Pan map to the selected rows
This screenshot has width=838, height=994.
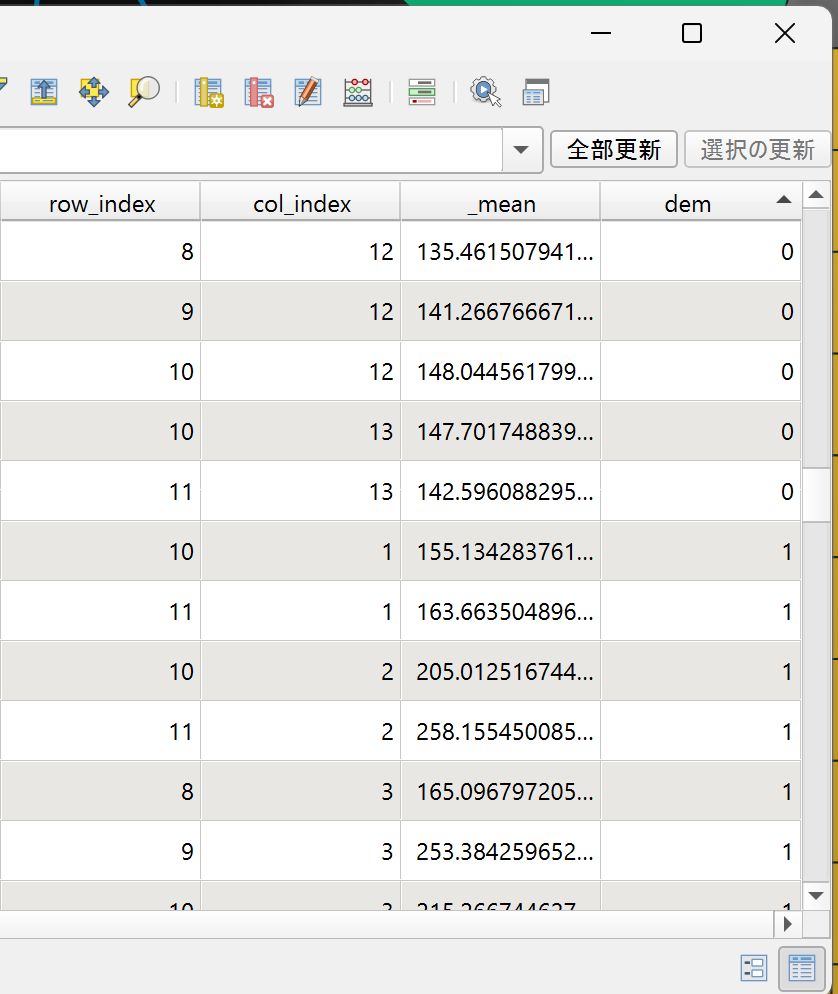[x=94, y=92]
